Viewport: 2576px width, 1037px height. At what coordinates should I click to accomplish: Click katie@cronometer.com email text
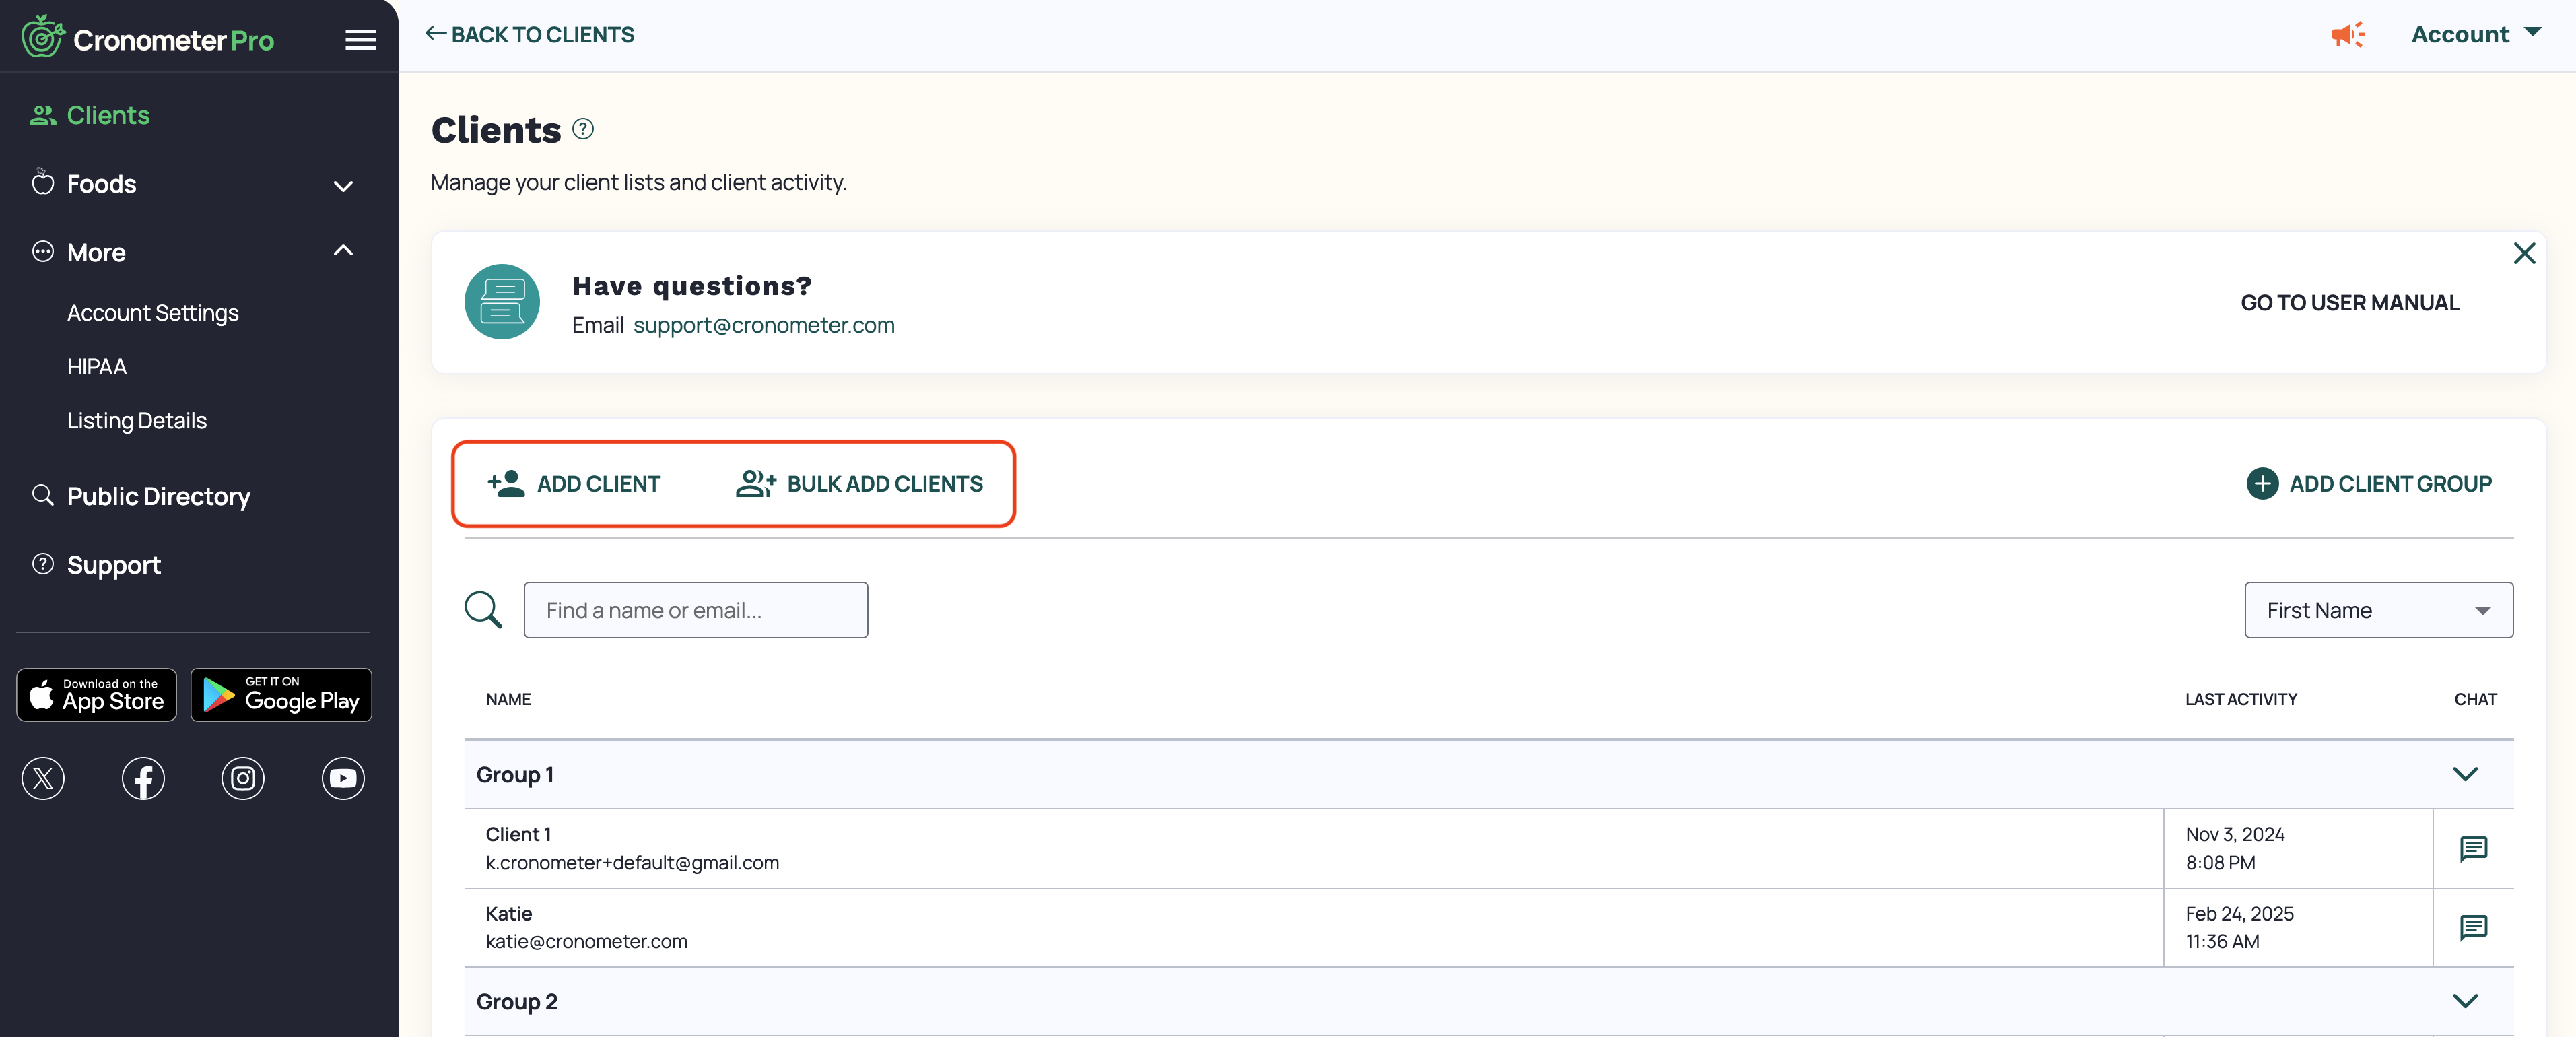click(586, 941)
